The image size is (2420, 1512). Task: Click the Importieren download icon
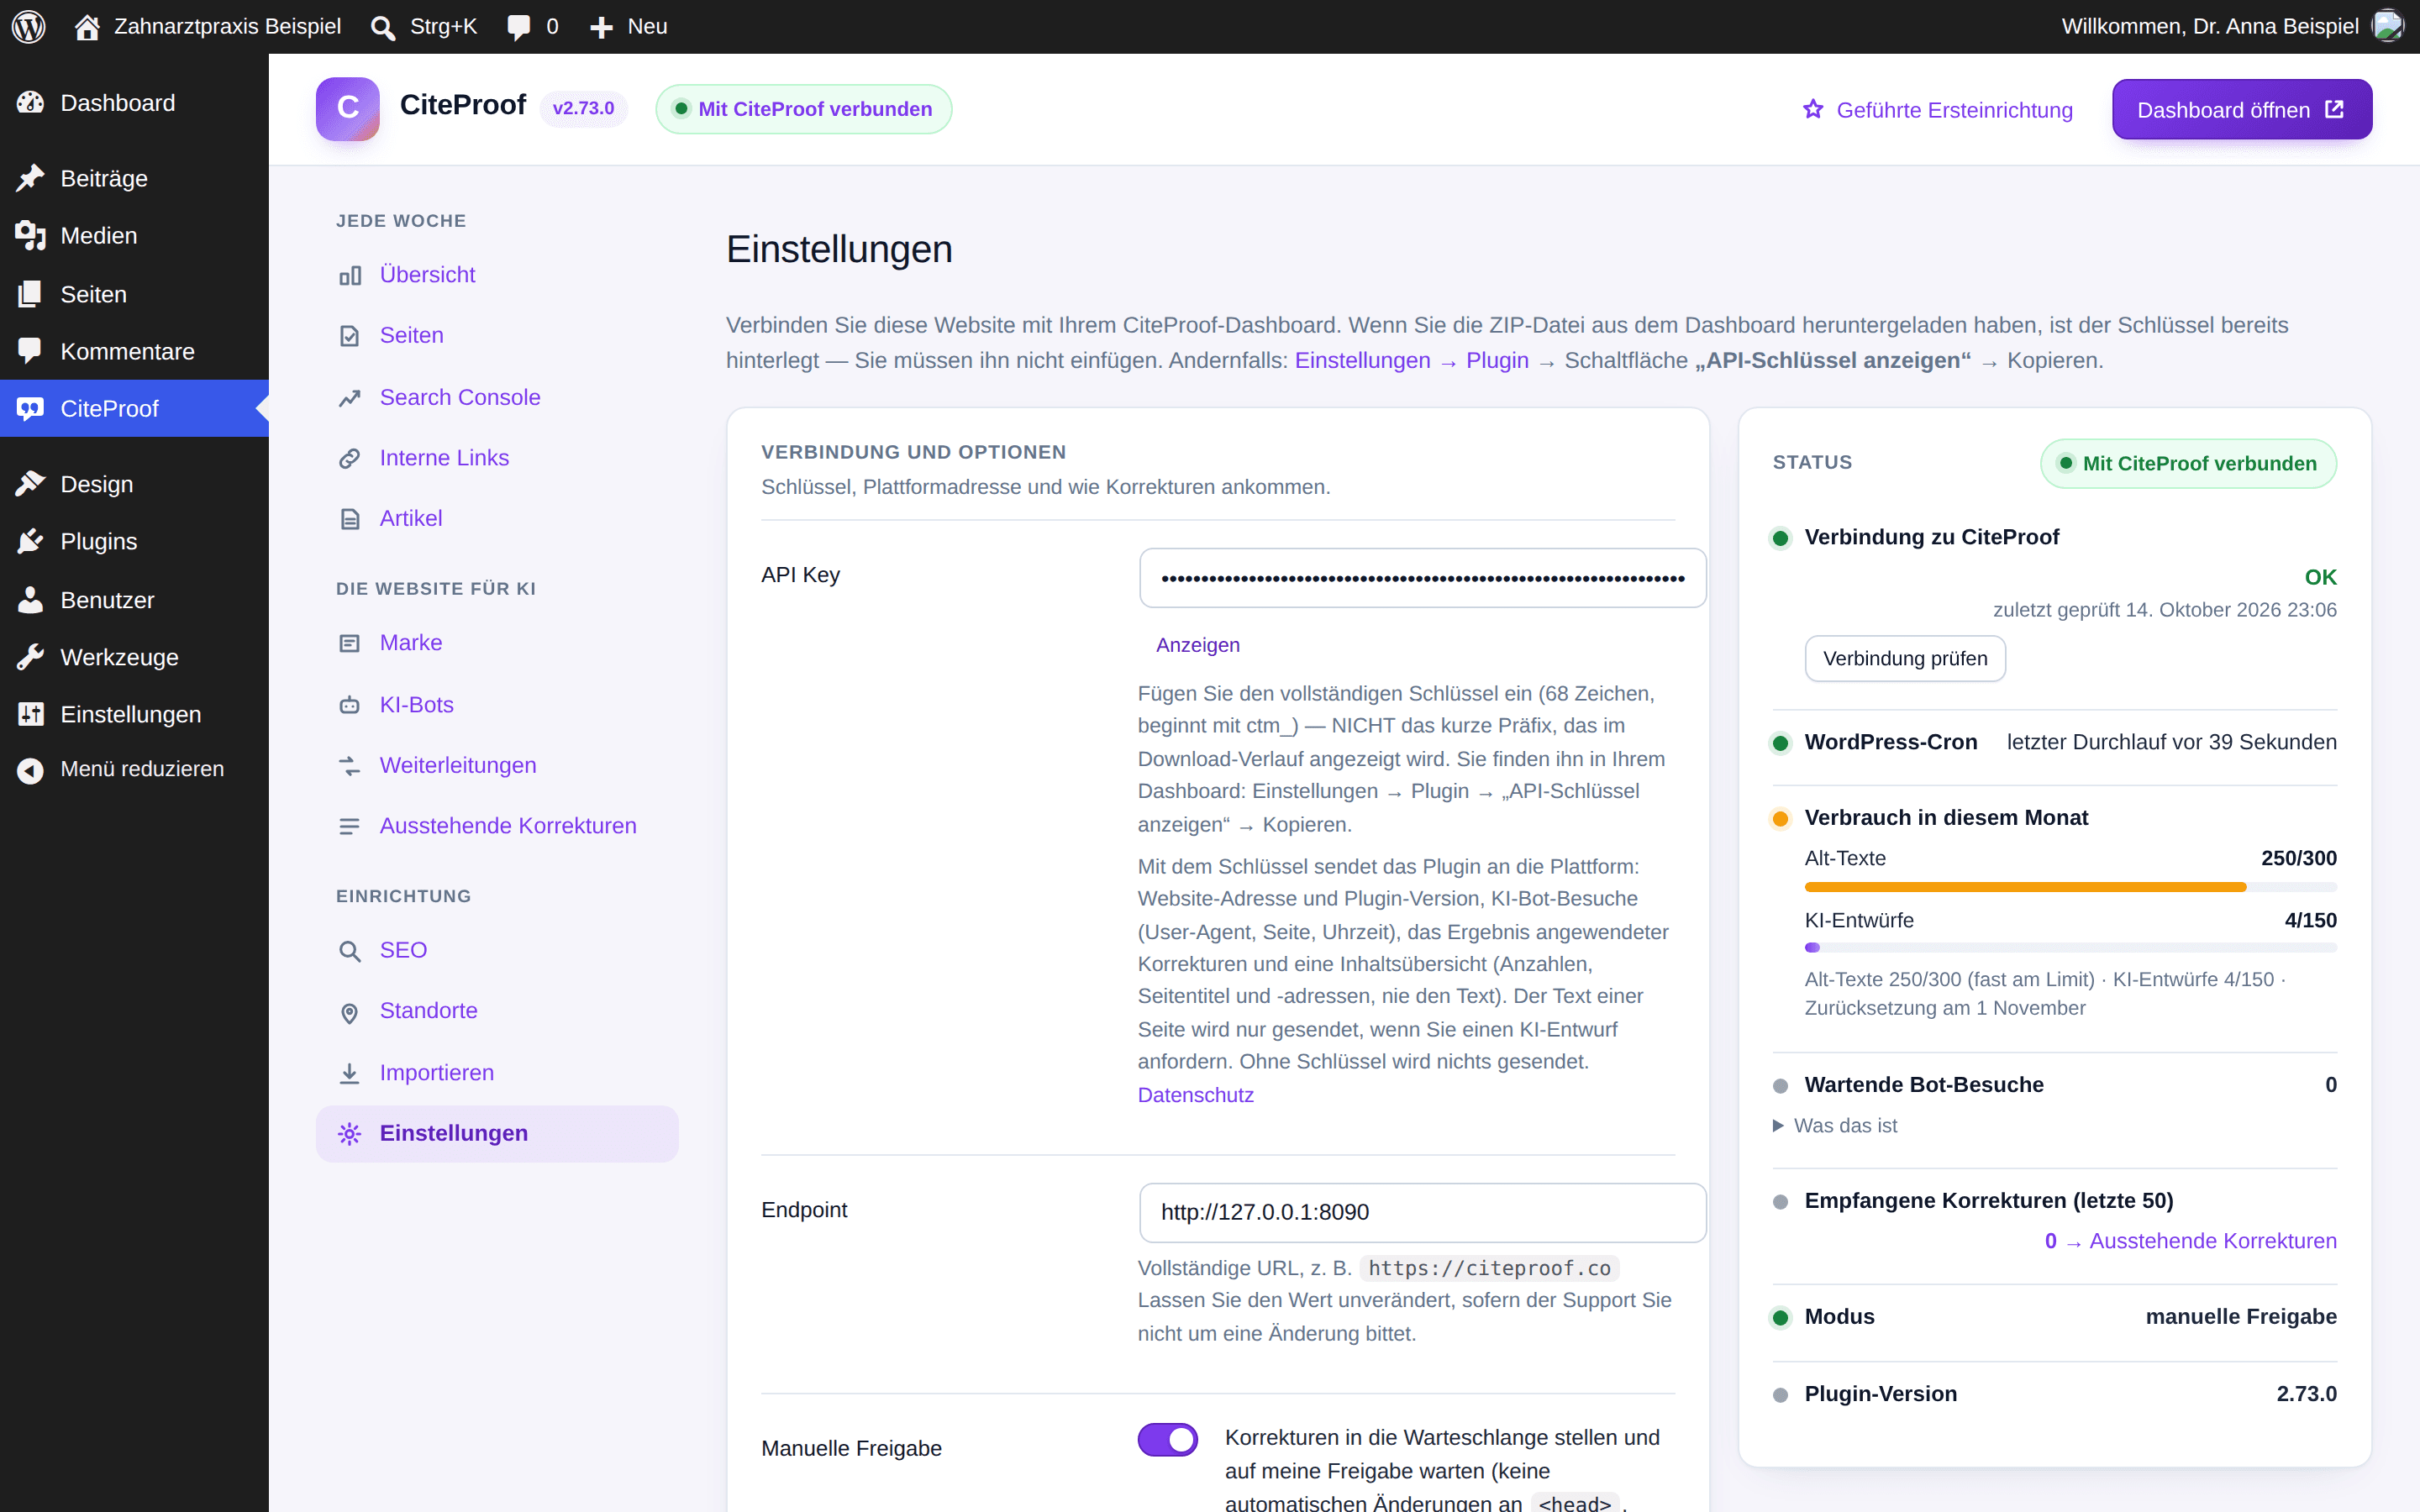click(x=349, y=1073)
